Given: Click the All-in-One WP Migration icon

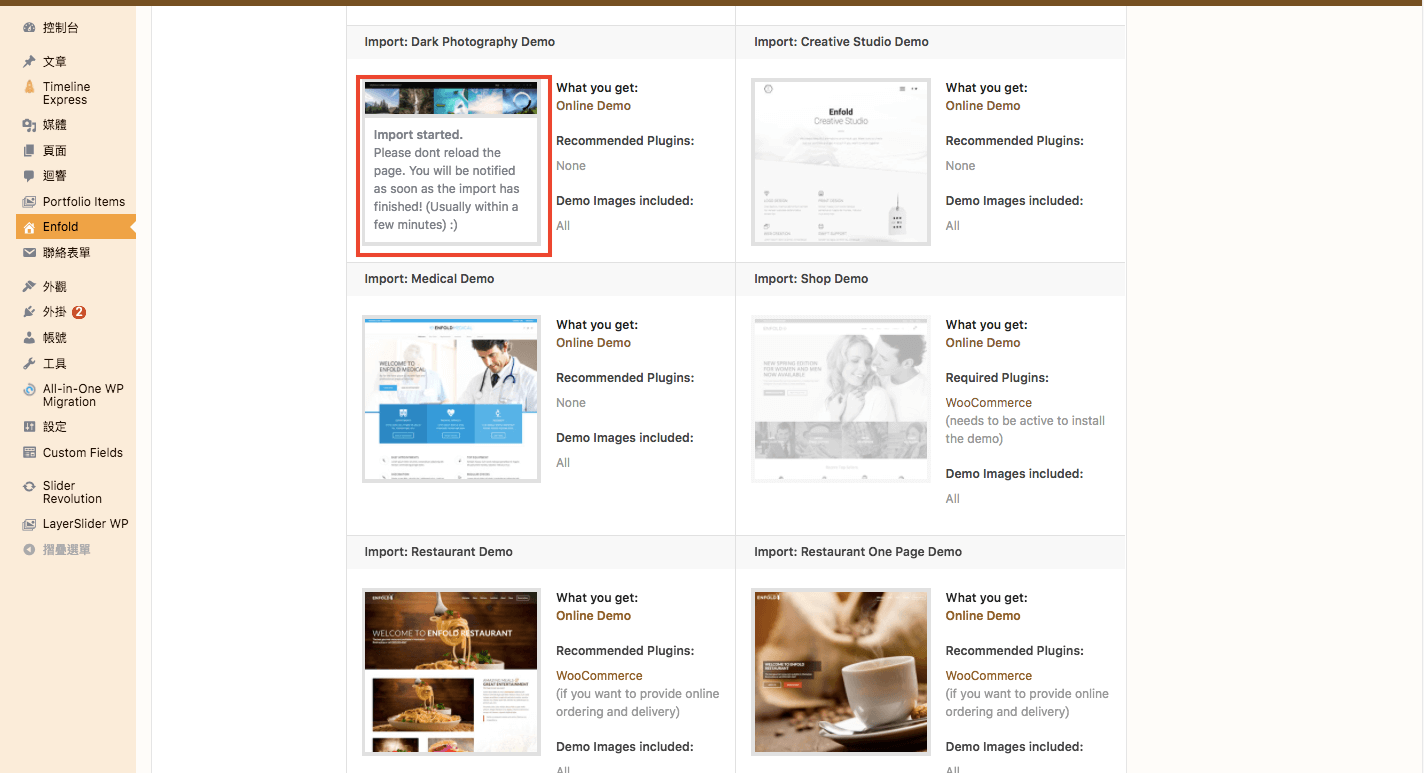Looking at the screenshot, I should point(29,390).
